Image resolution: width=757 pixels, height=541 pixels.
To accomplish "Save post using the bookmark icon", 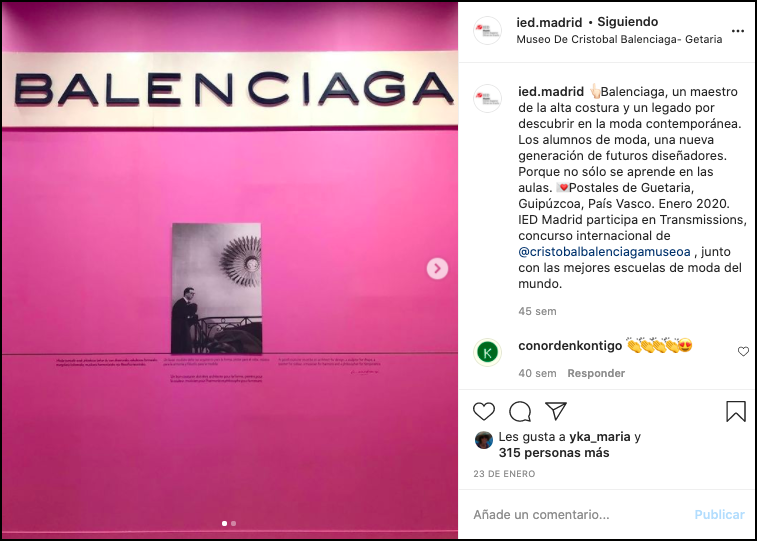I will point(736,411).
